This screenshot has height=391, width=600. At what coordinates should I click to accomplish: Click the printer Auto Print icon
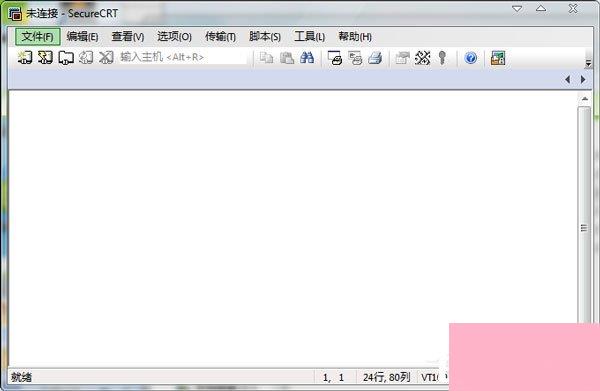(x=375, y=58)
